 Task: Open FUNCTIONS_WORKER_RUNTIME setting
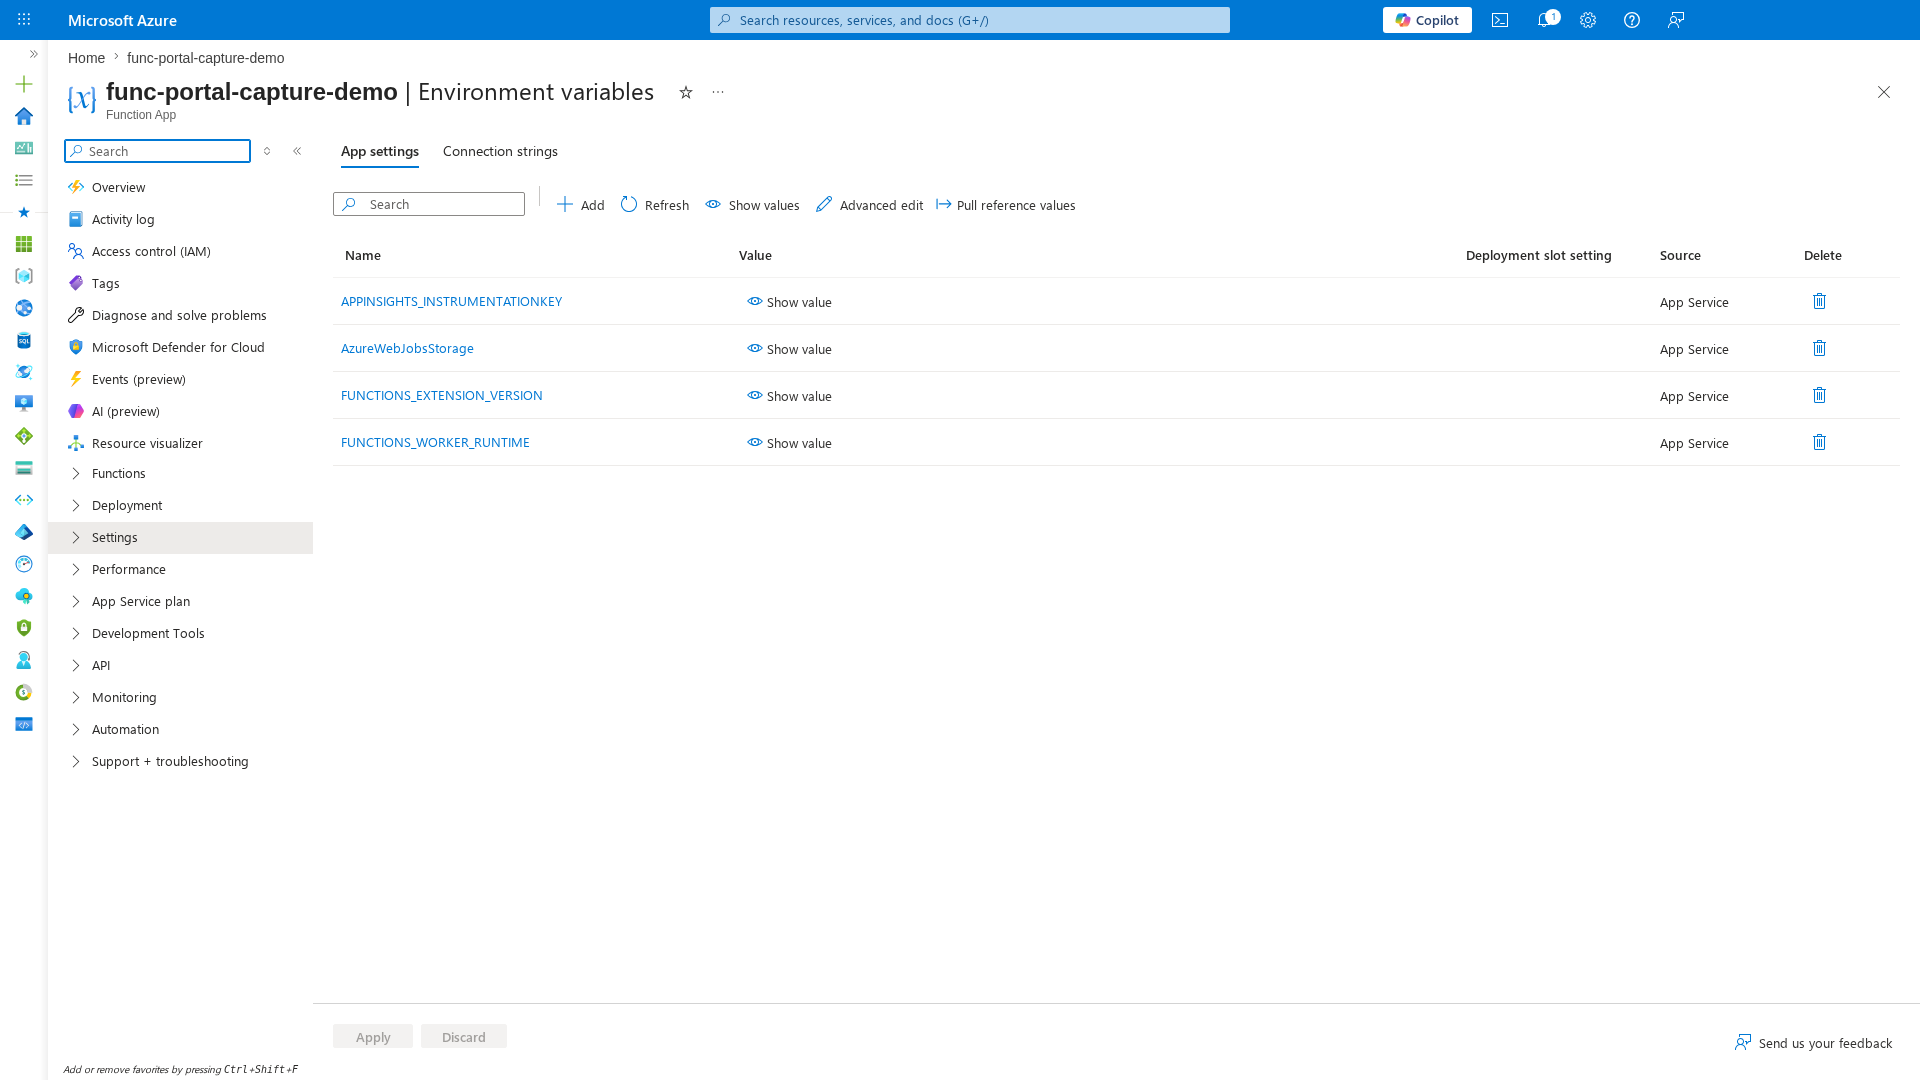pos(435,442)
